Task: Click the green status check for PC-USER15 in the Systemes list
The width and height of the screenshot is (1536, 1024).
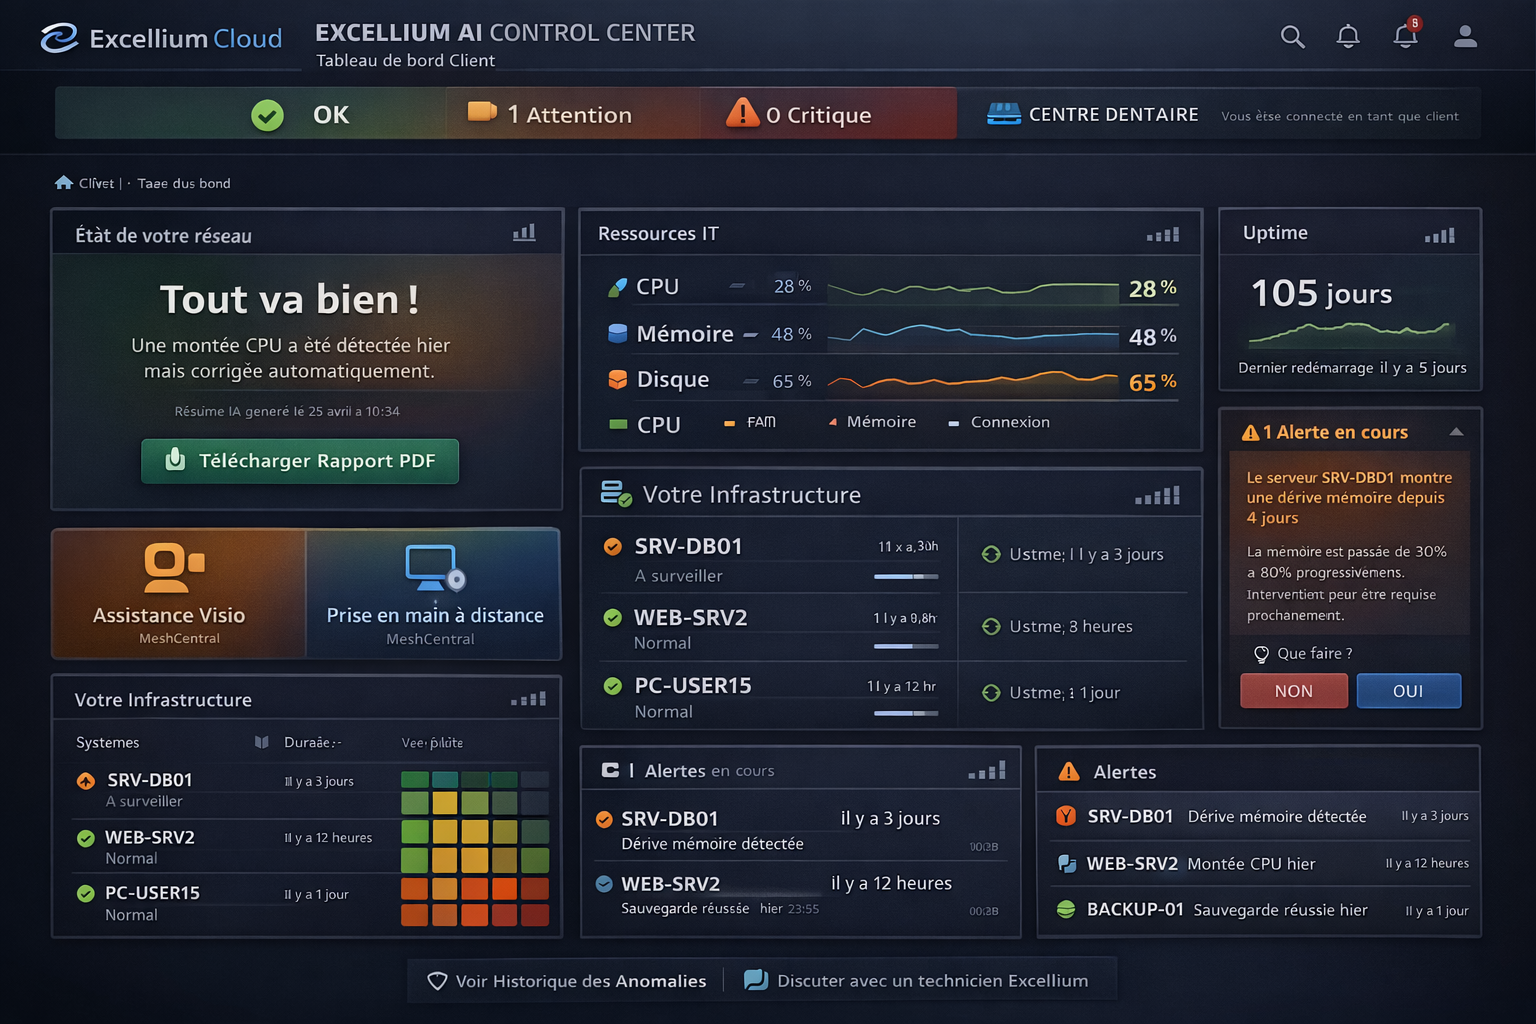Action: (x=86, y=893)
